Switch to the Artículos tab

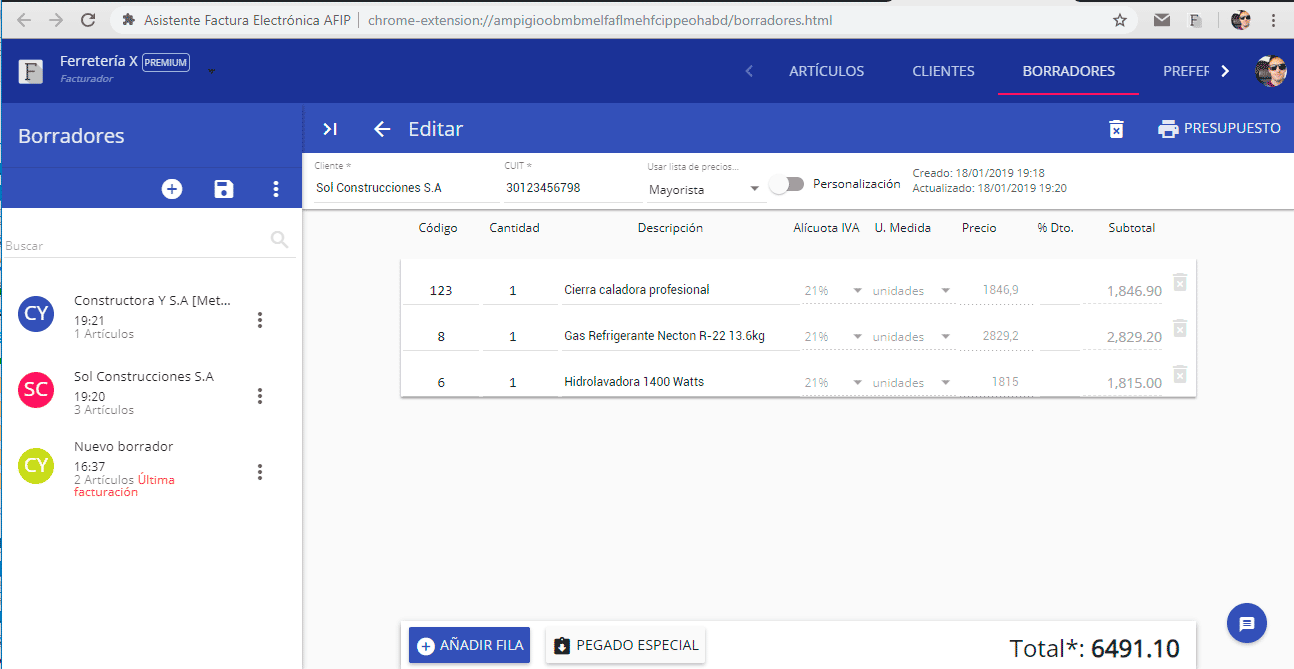point(826,71)
